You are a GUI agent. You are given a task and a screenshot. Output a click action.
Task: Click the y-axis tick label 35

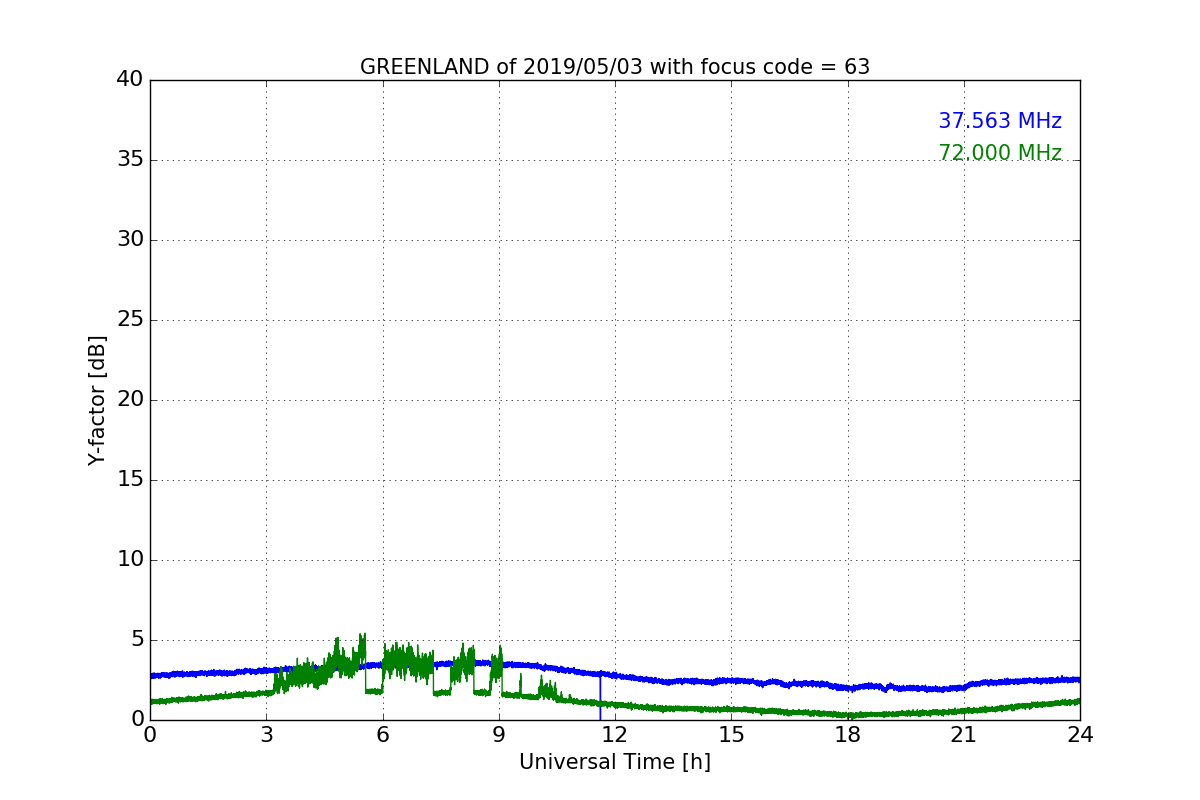pos(130,160)
